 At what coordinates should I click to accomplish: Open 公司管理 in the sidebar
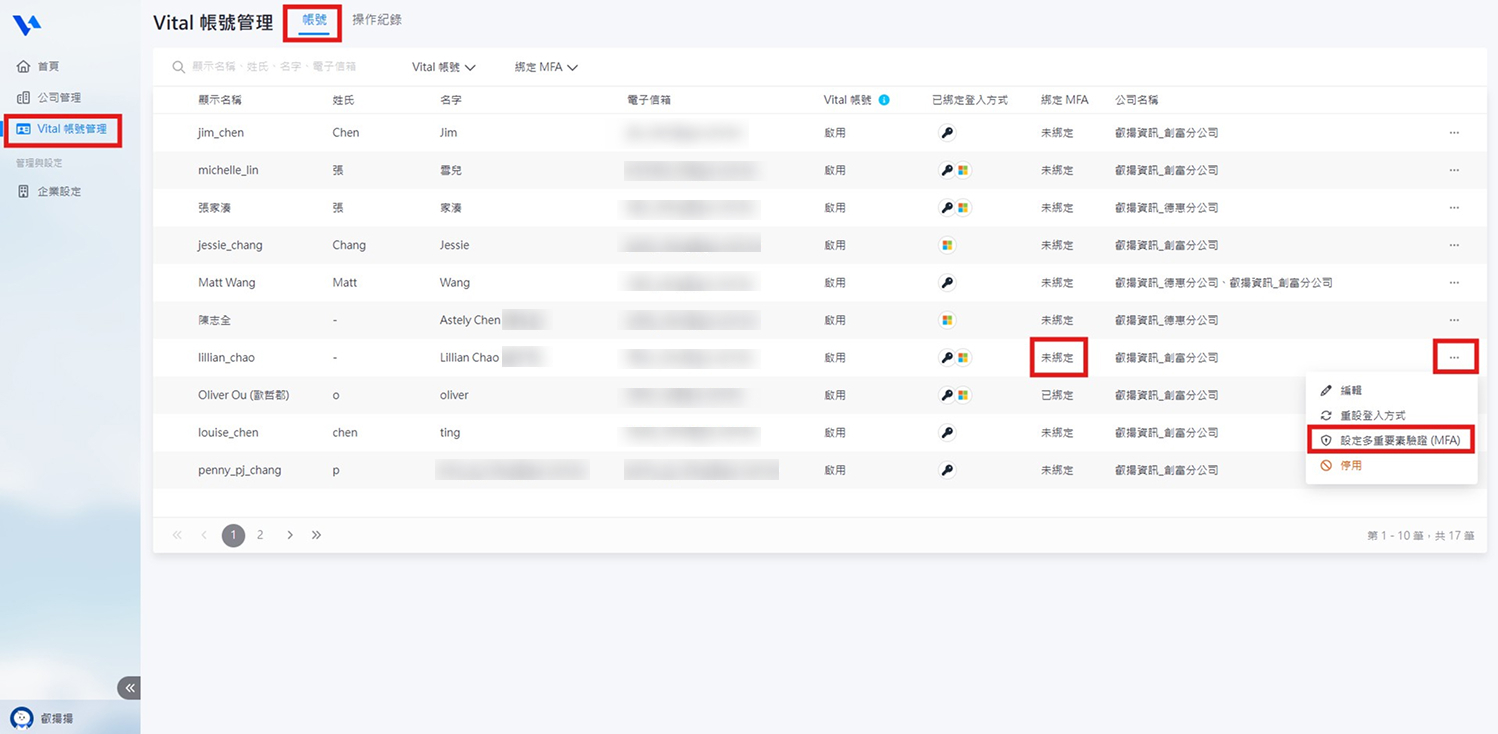(x=59, y=98)
